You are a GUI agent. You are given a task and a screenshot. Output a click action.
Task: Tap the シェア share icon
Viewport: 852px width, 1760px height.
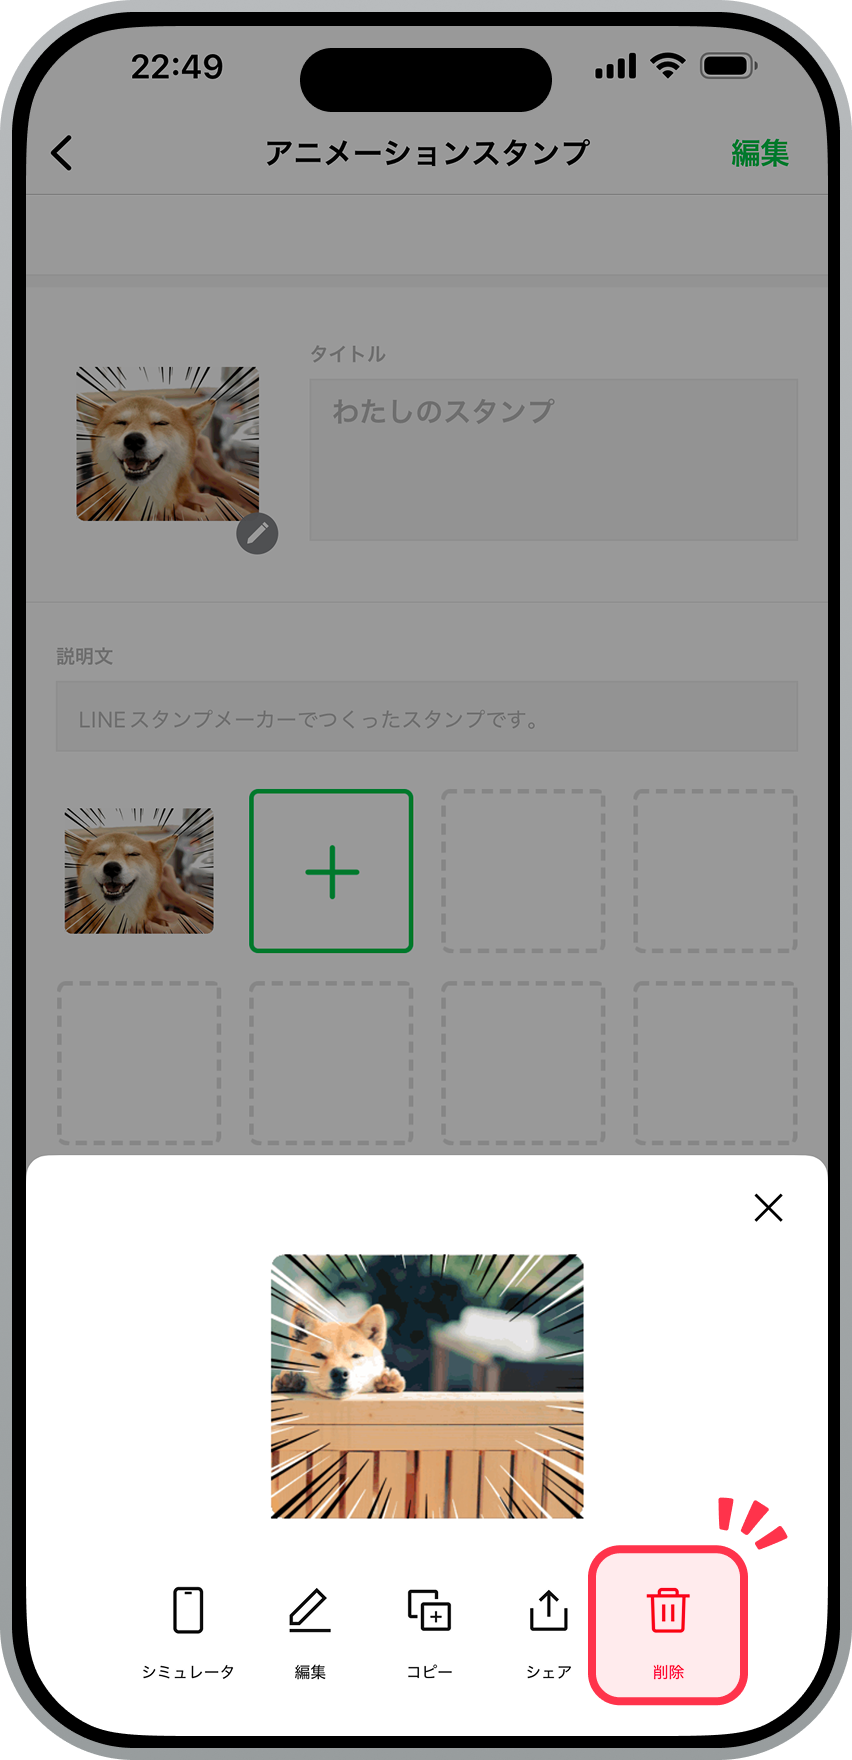click(x=549, y=1610)
